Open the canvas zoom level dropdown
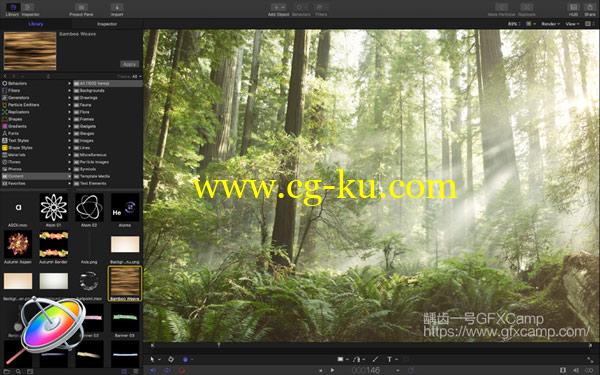 514,24
